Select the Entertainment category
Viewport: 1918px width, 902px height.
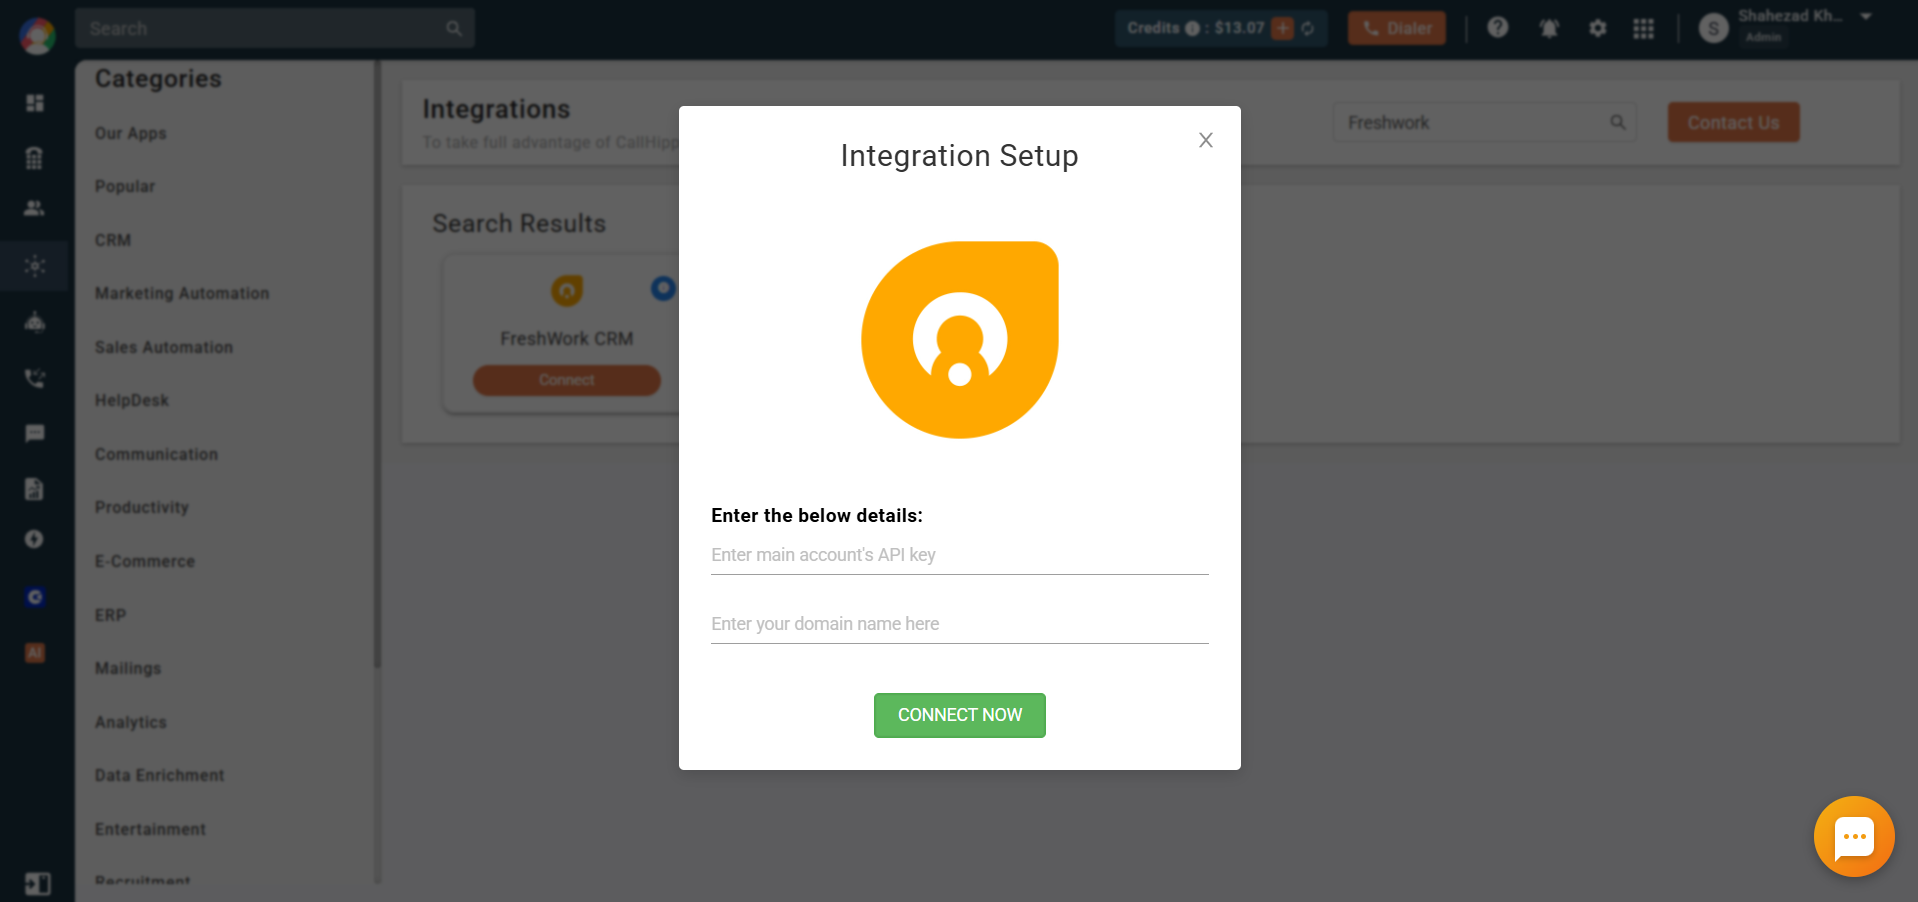[150, 829]
